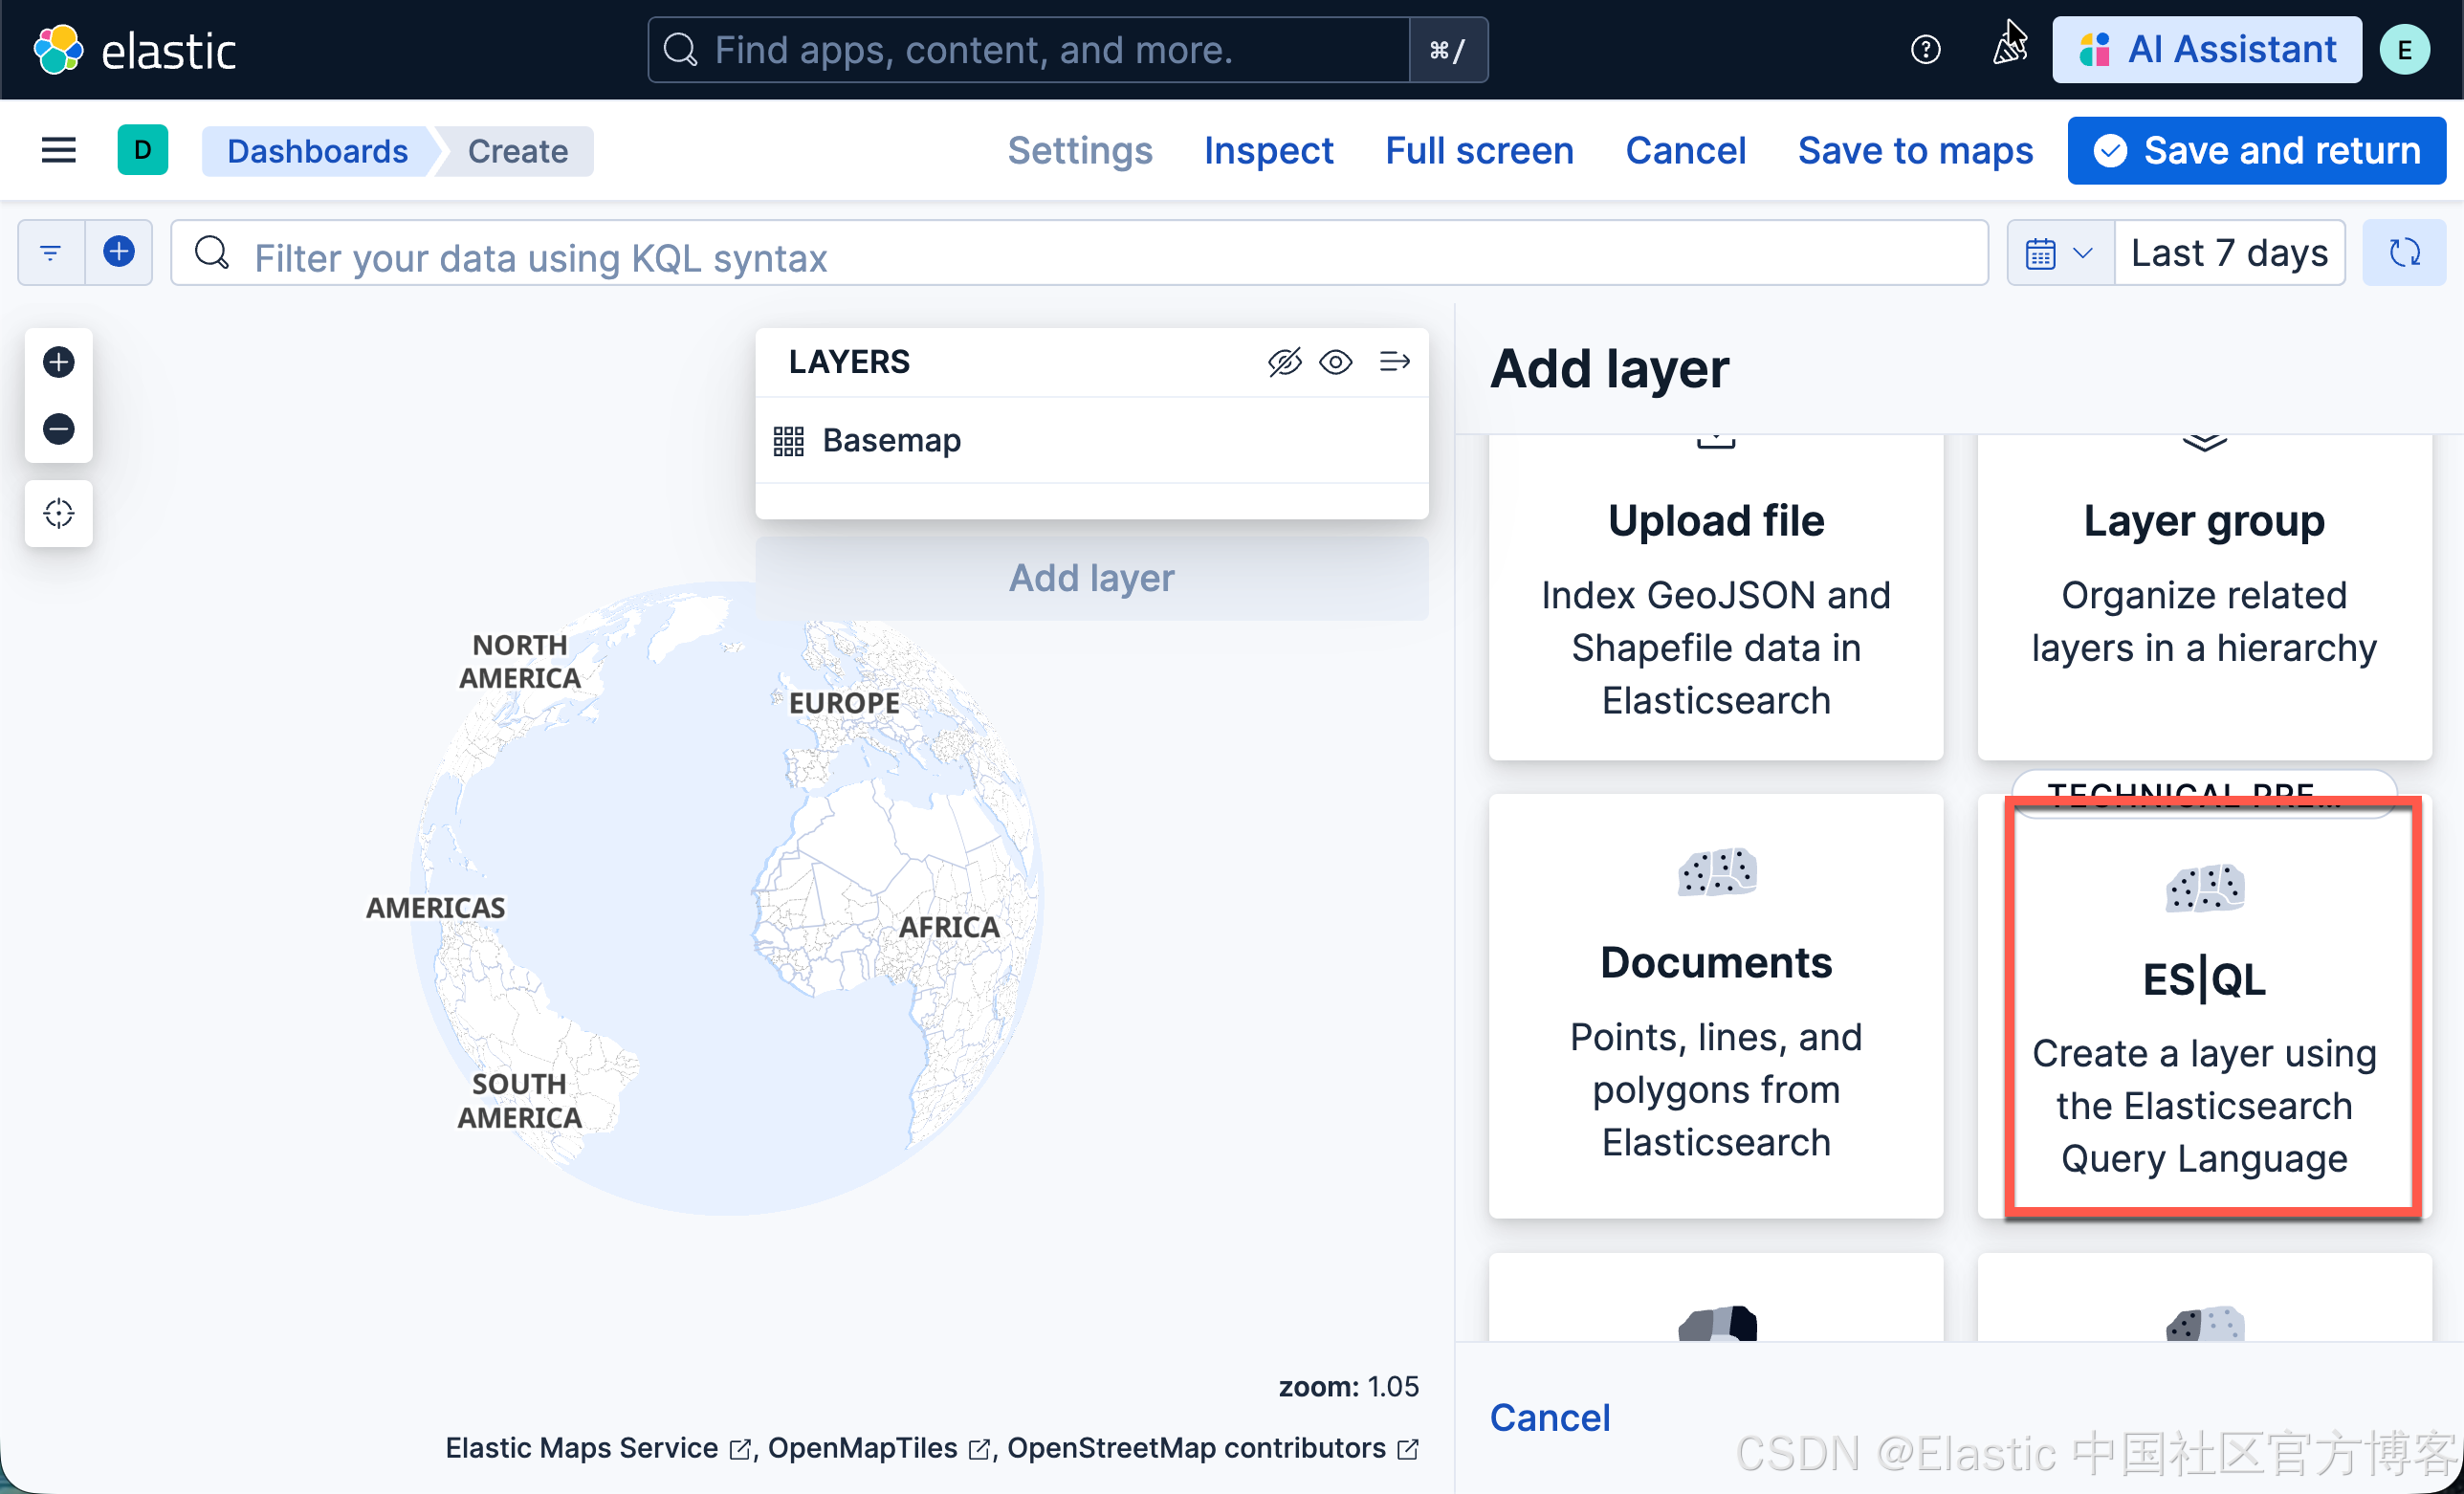2464x1494 pixels.
Task: Click Cancel in Add layer panel
Action: click(x=1549, y=1417)
